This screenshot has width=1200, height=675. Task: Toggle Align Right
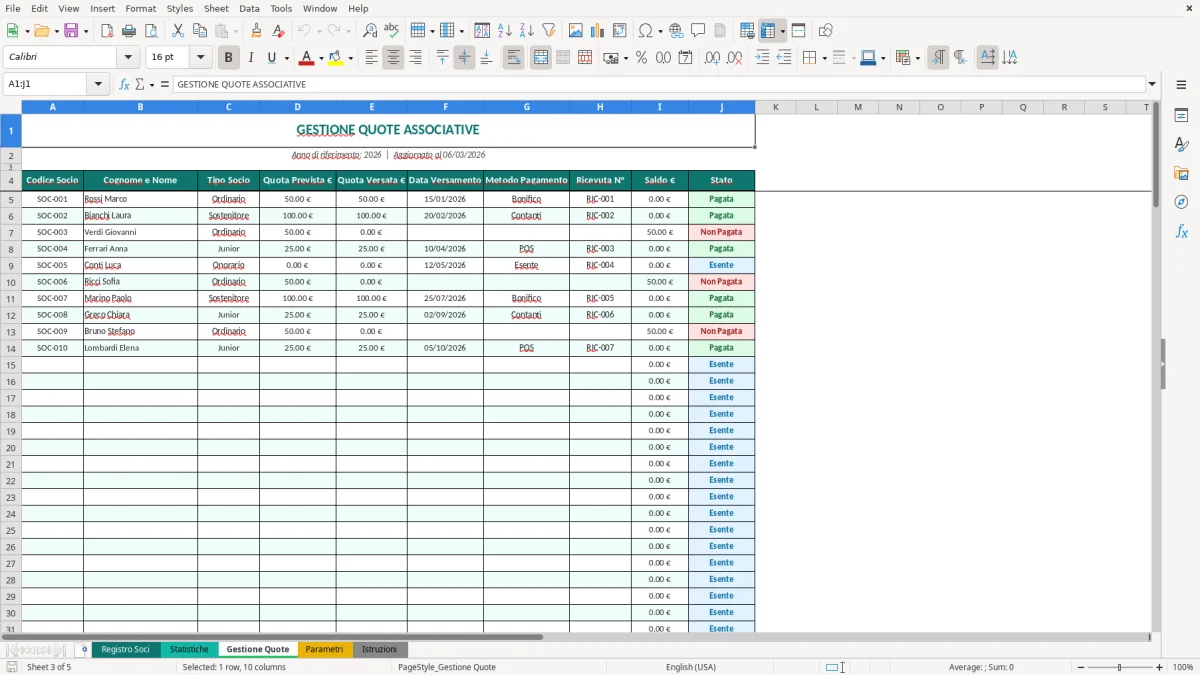pos(415,58)
